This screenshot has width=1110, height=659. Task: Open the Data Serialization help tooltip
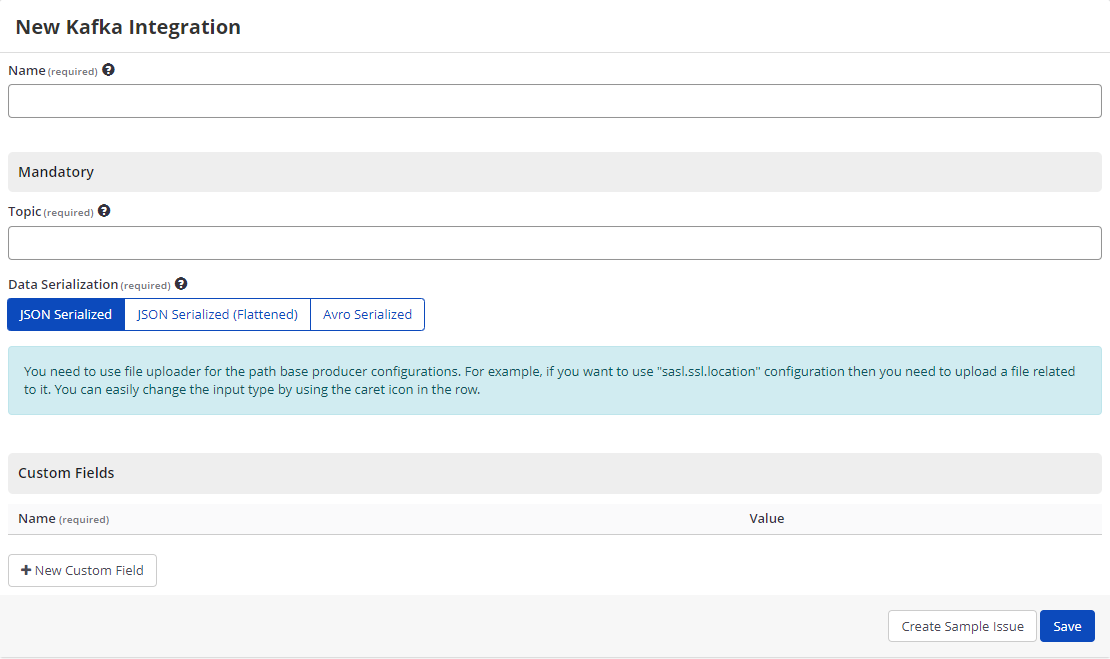181,283
